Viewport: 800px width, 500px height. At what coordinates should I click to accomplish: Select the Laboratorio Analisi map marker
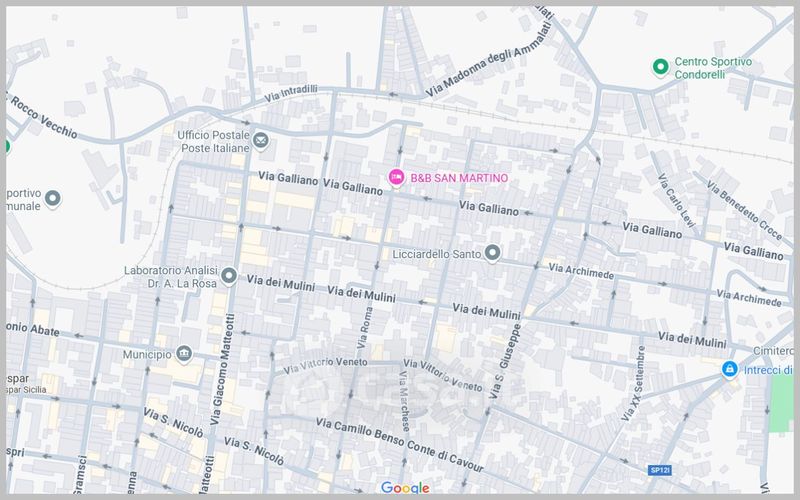[x=229, y=275]
